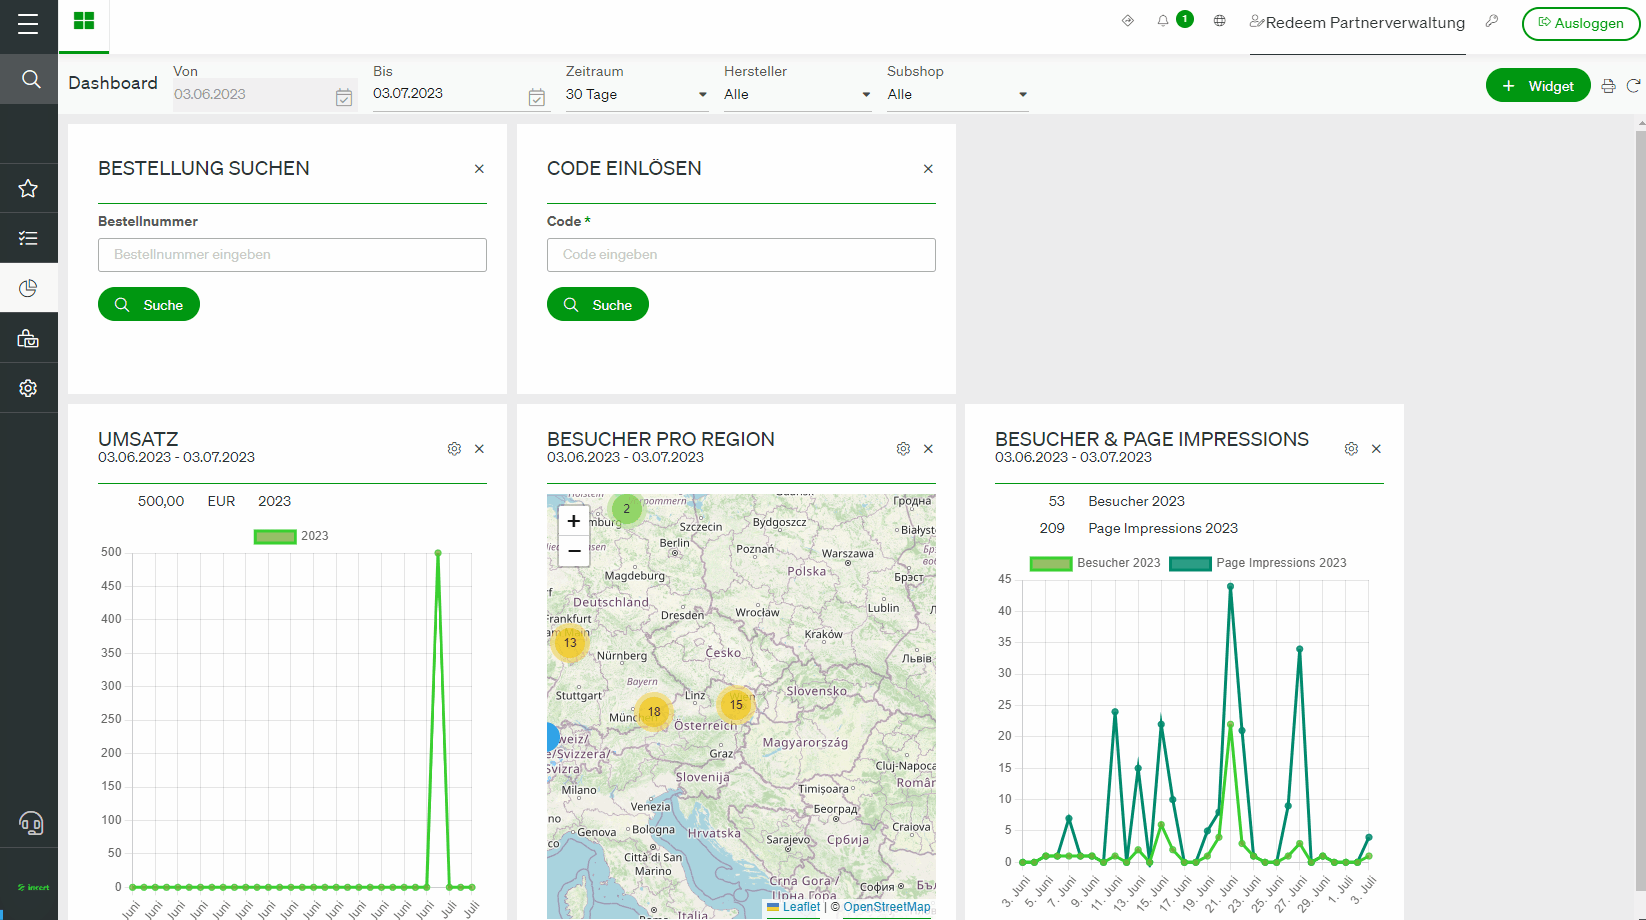Click the diamond icon in top bar

[x=1128, y=20]
